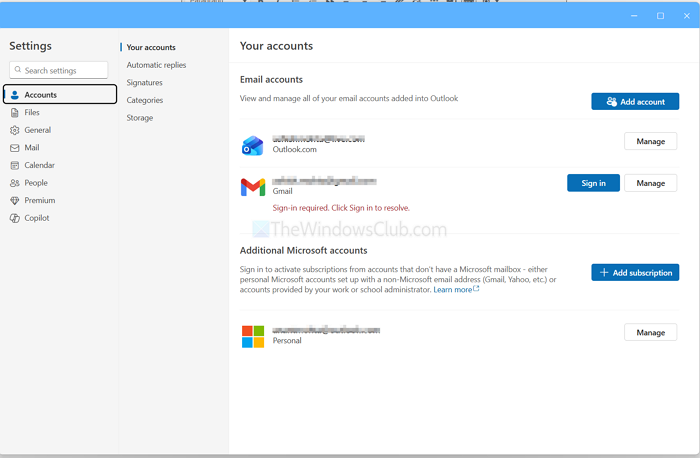This screenshot has width=700, height=458.
Task: Click the Accounts person icon
Action: (15, 95)
